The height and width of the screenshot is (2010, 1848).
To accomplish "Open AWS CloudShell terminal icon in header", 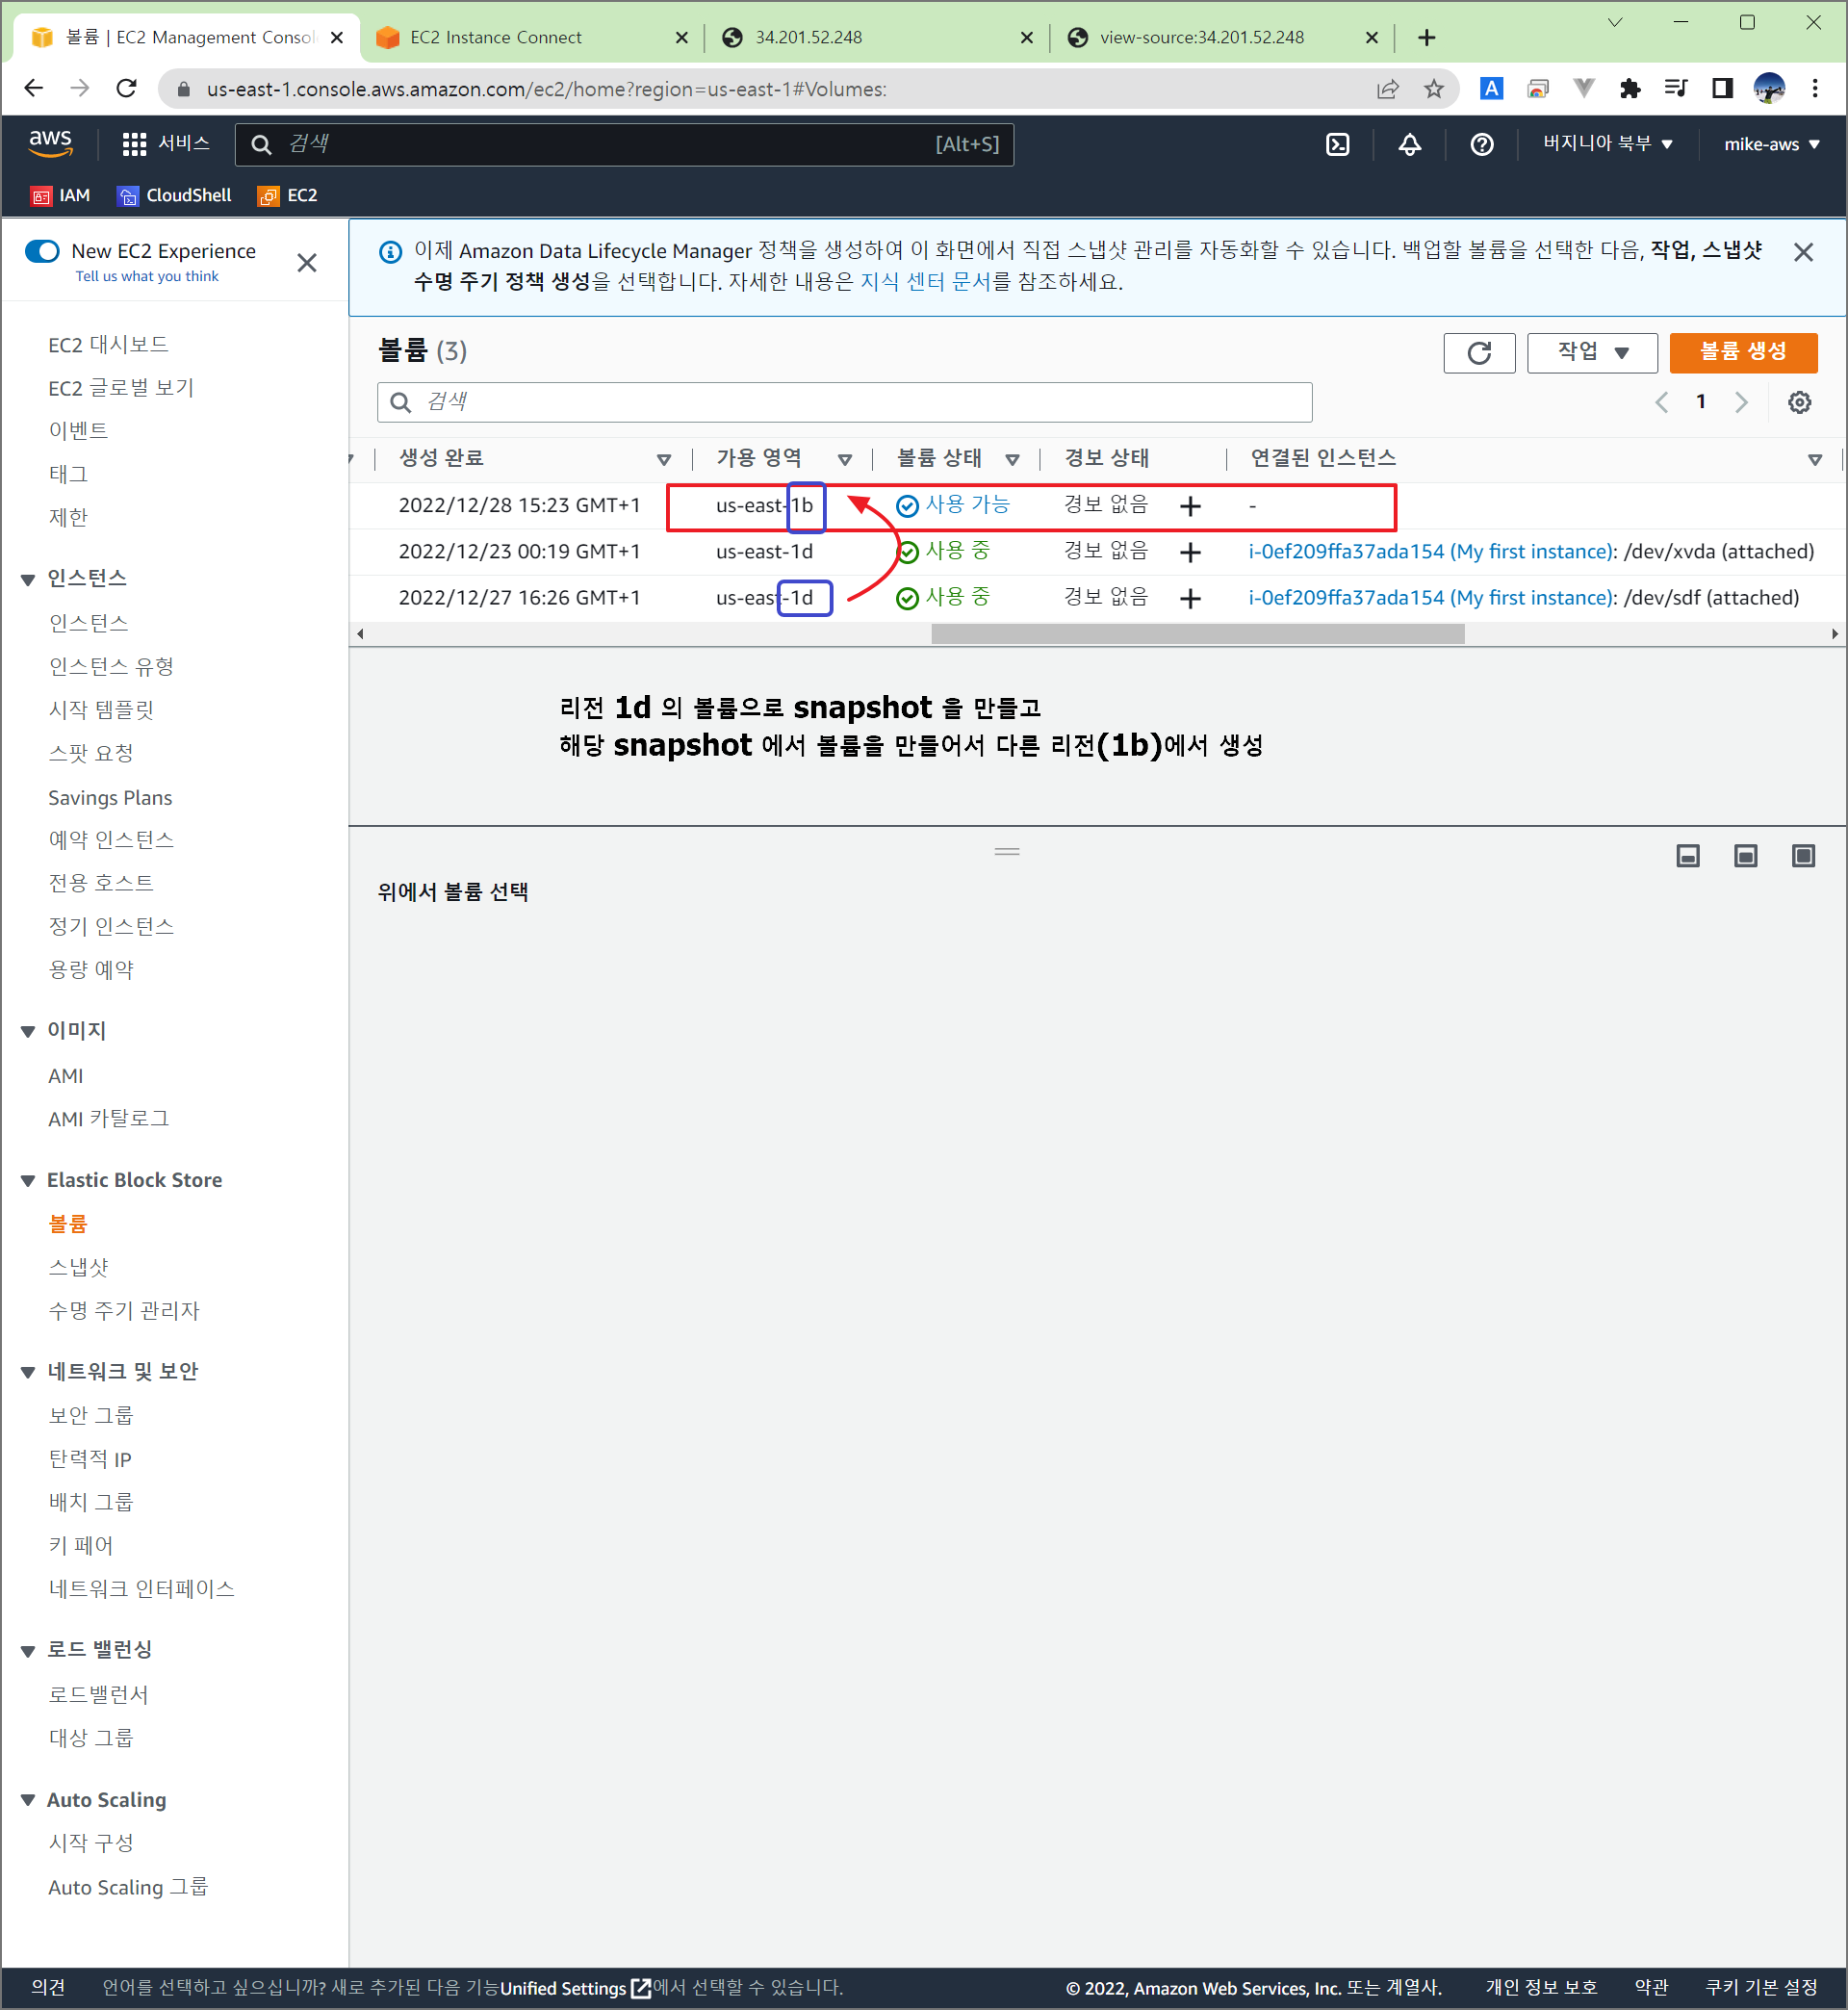I will [1337, 144].
